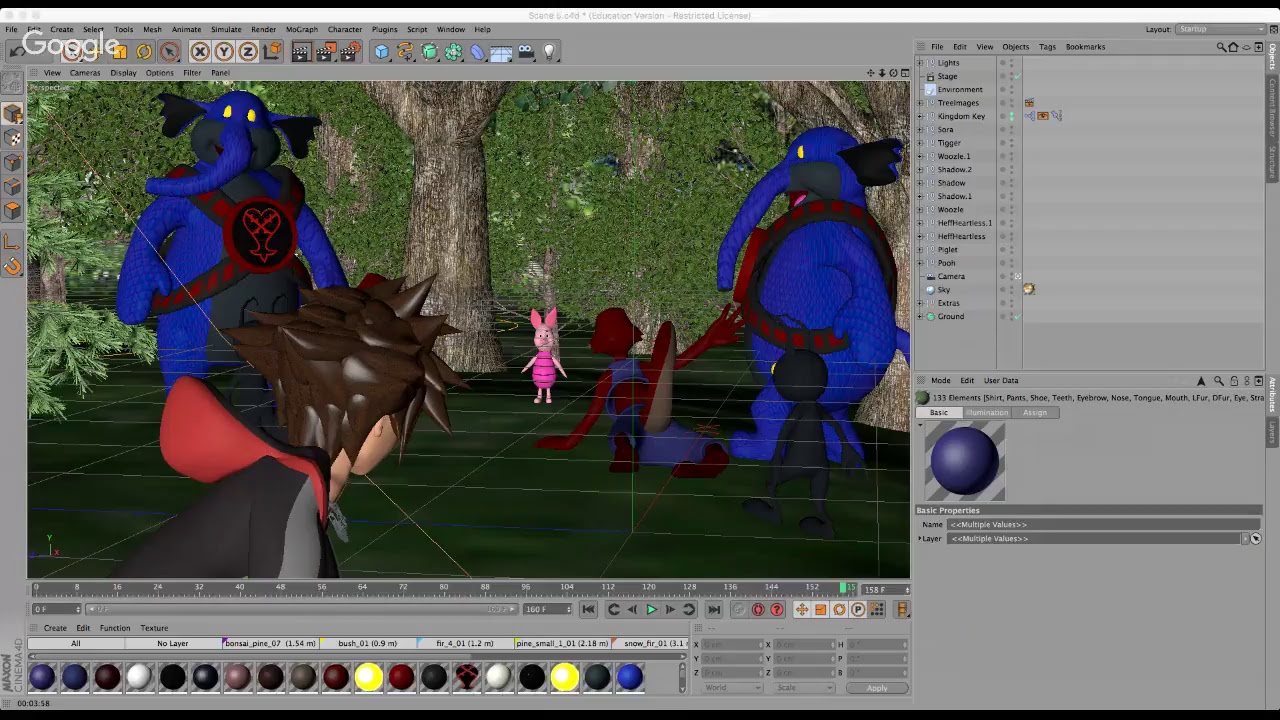Toggle the Ground object enable checkmark

[1017, 317]
